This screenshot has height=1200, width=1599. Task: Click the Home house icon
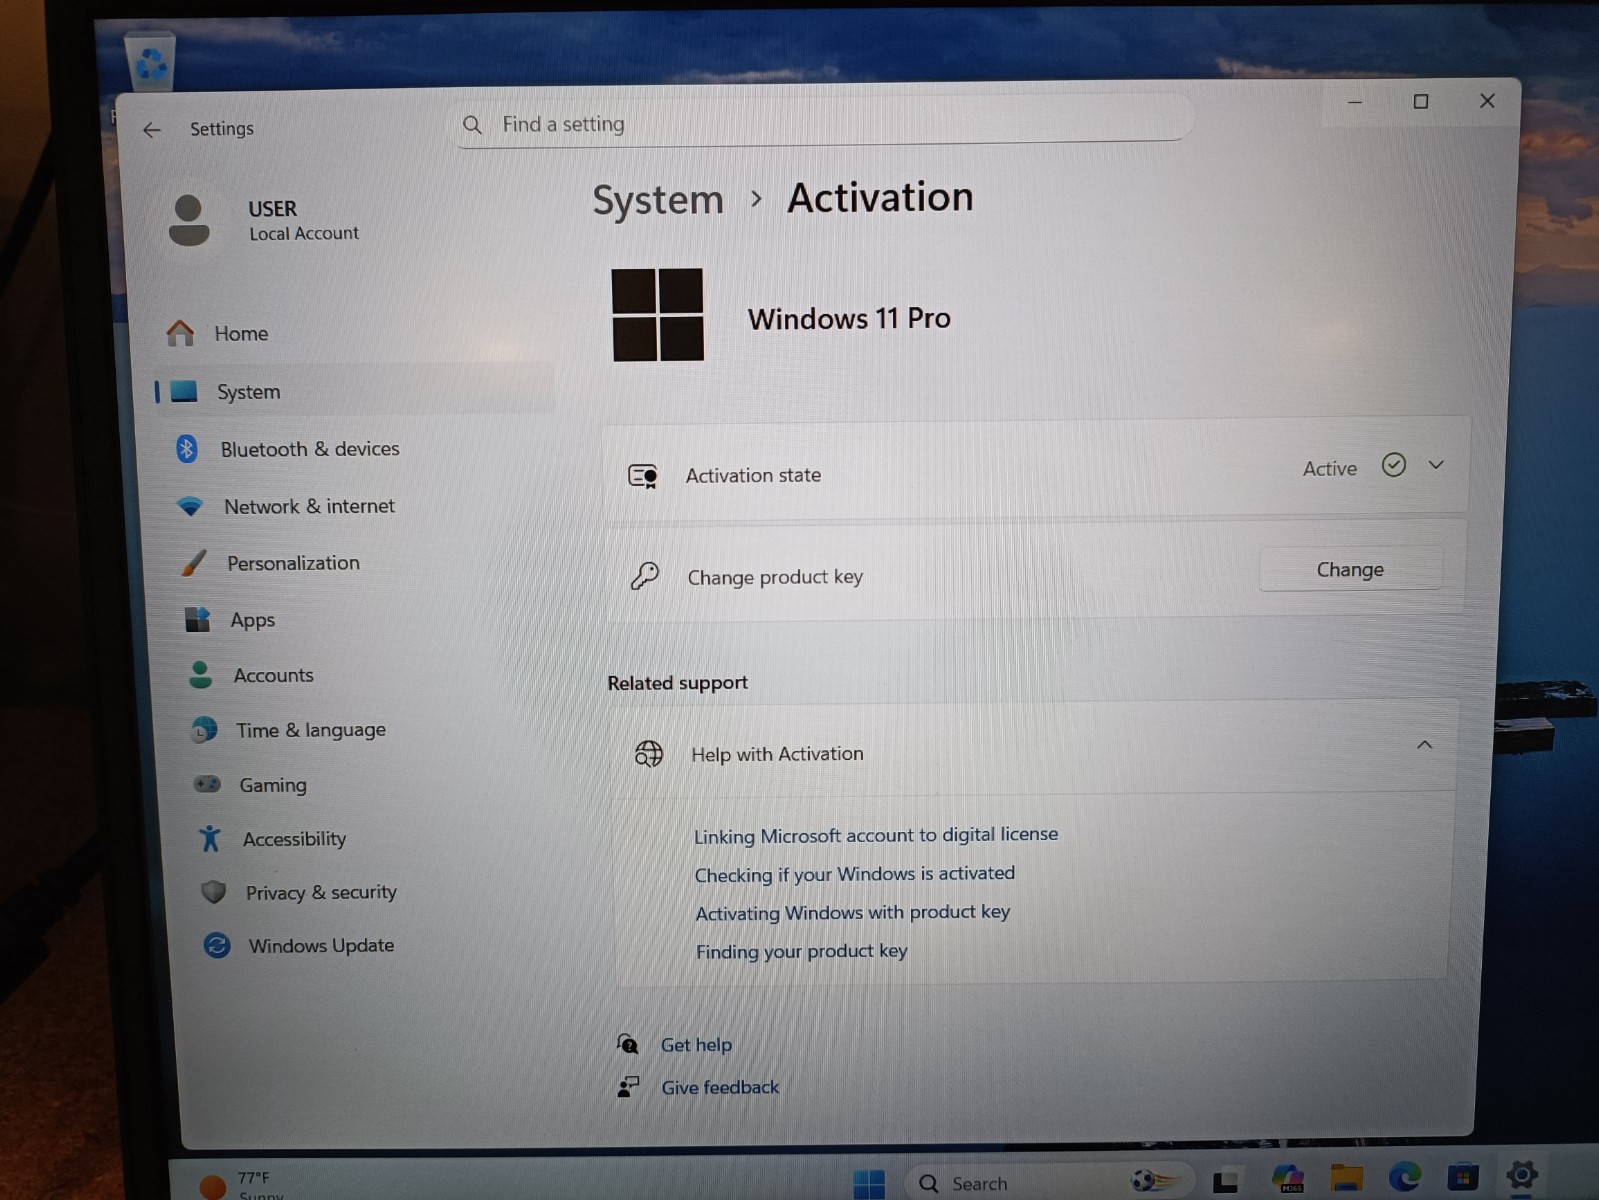pos(180,333)
